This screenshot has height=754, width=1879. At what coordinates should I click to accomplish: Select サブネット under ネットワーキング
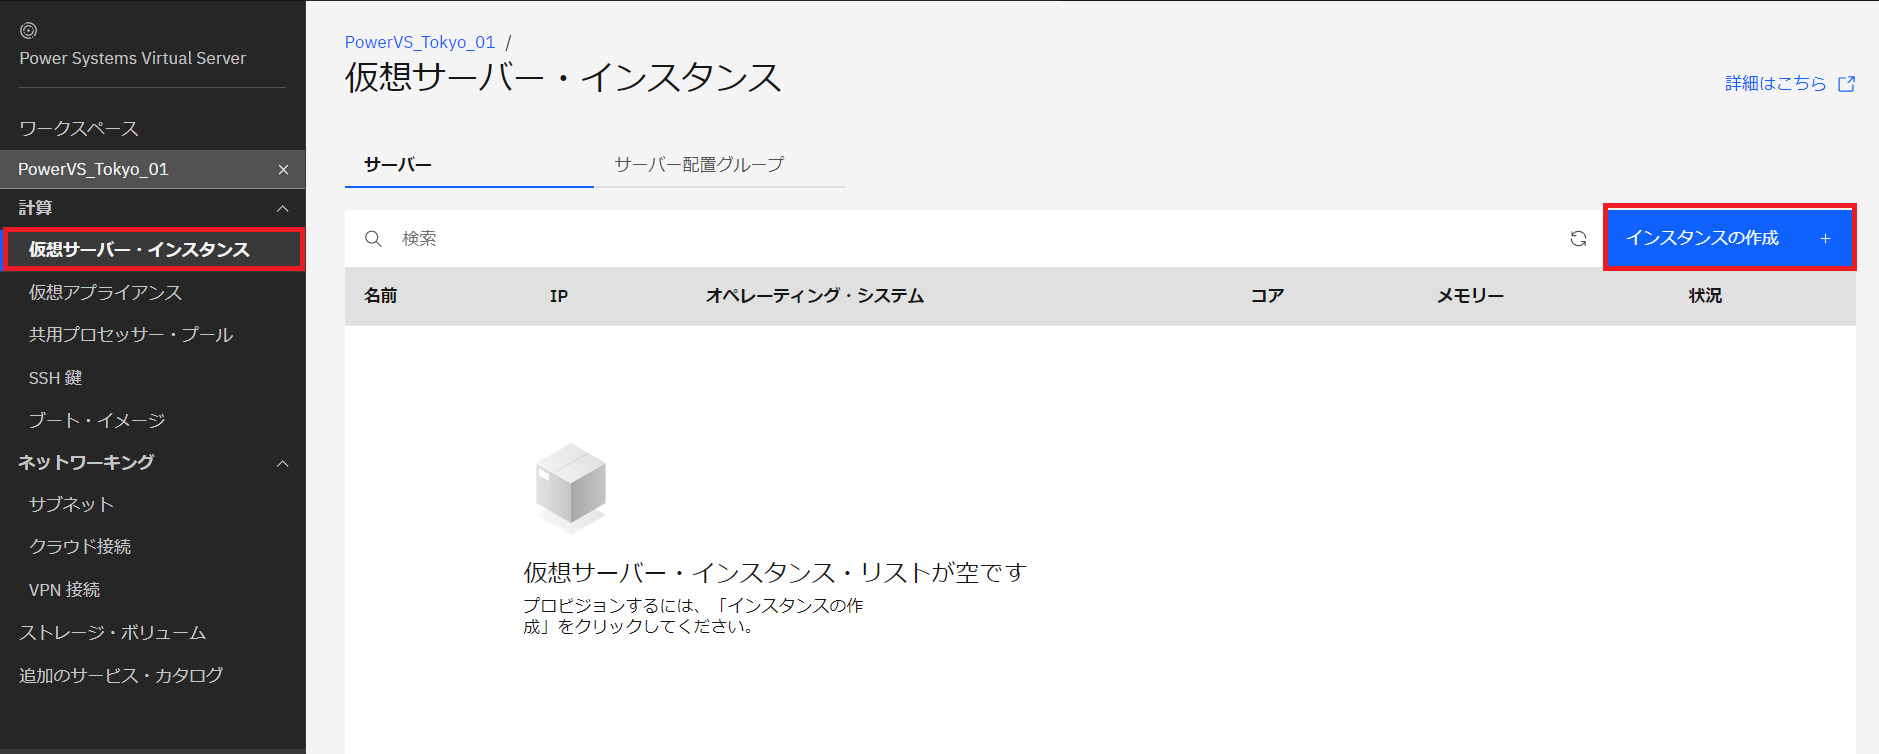71,505
